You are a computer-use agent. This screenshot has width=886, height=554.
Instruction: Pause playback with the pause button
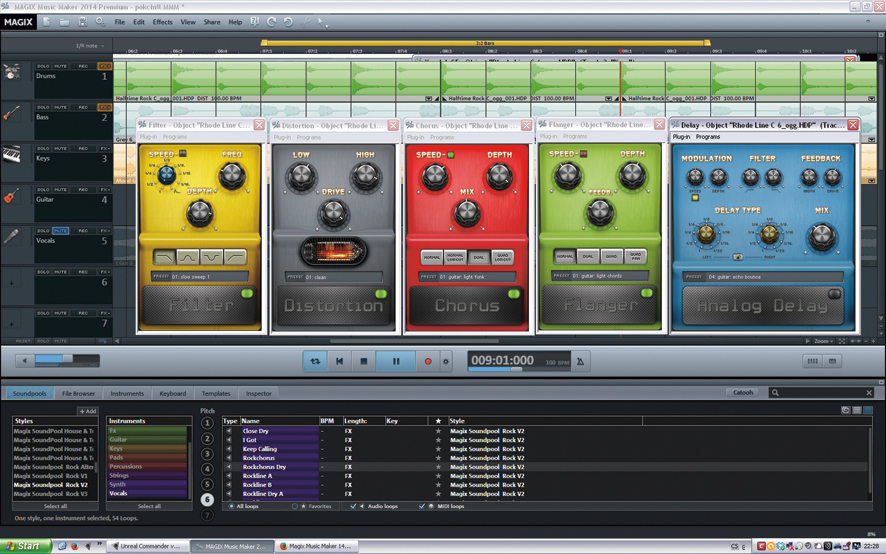396,361
